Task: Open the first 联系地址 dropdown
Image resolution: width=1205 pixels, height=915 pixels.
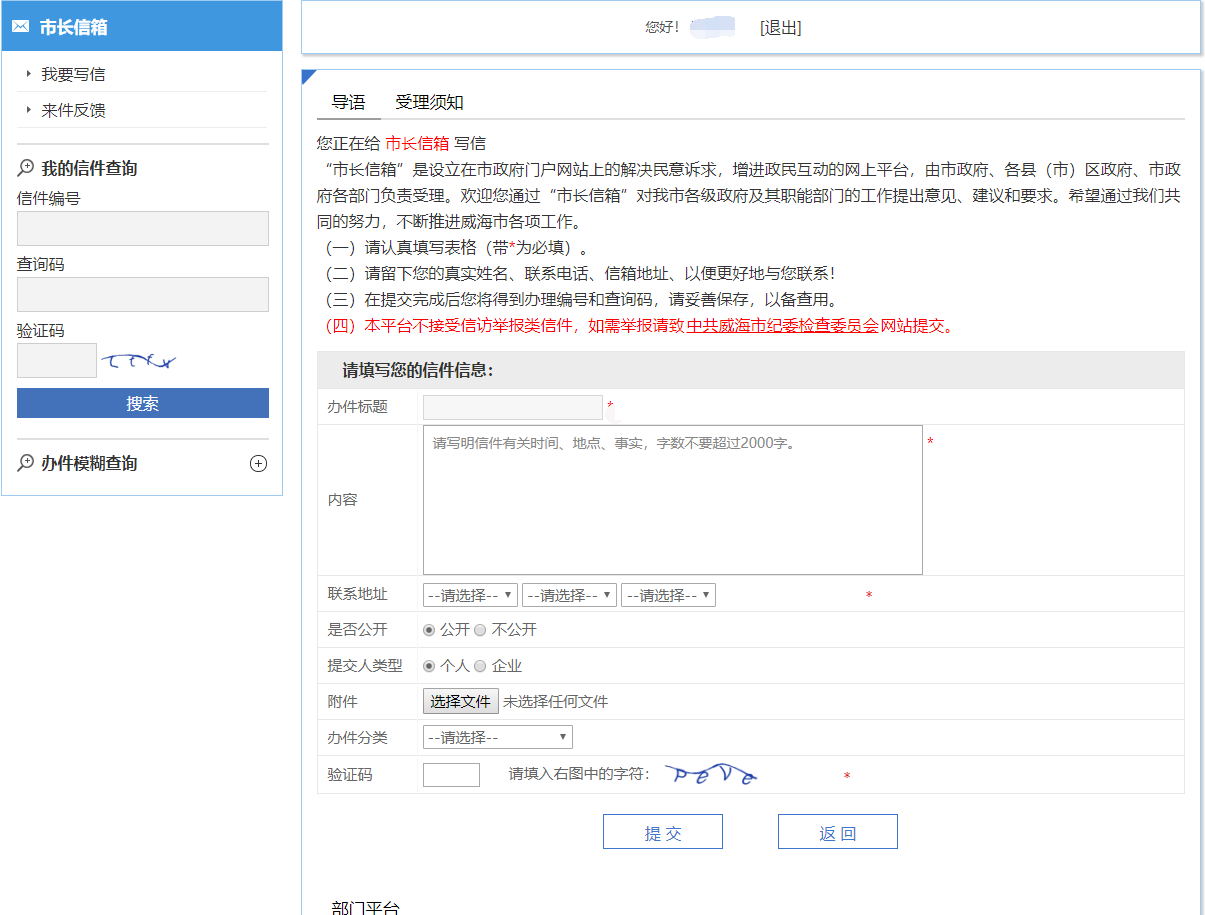Action: pyautogui.click(x=470, y=595)
